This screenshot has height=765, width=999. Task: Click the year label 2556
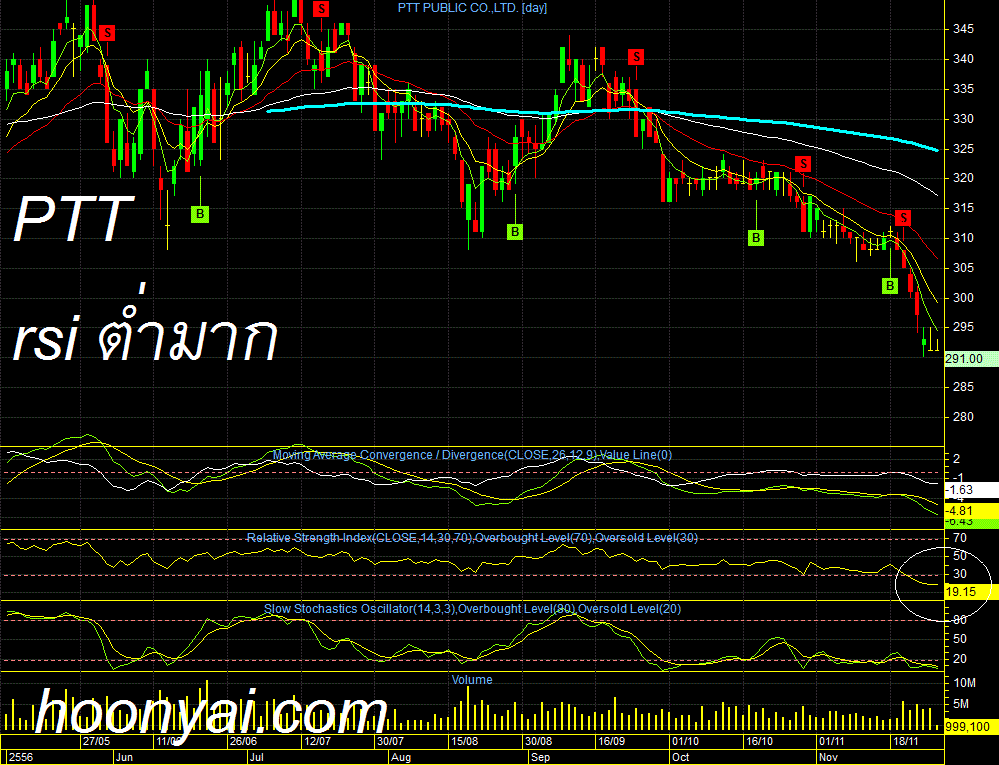click(x=21, y=757)
